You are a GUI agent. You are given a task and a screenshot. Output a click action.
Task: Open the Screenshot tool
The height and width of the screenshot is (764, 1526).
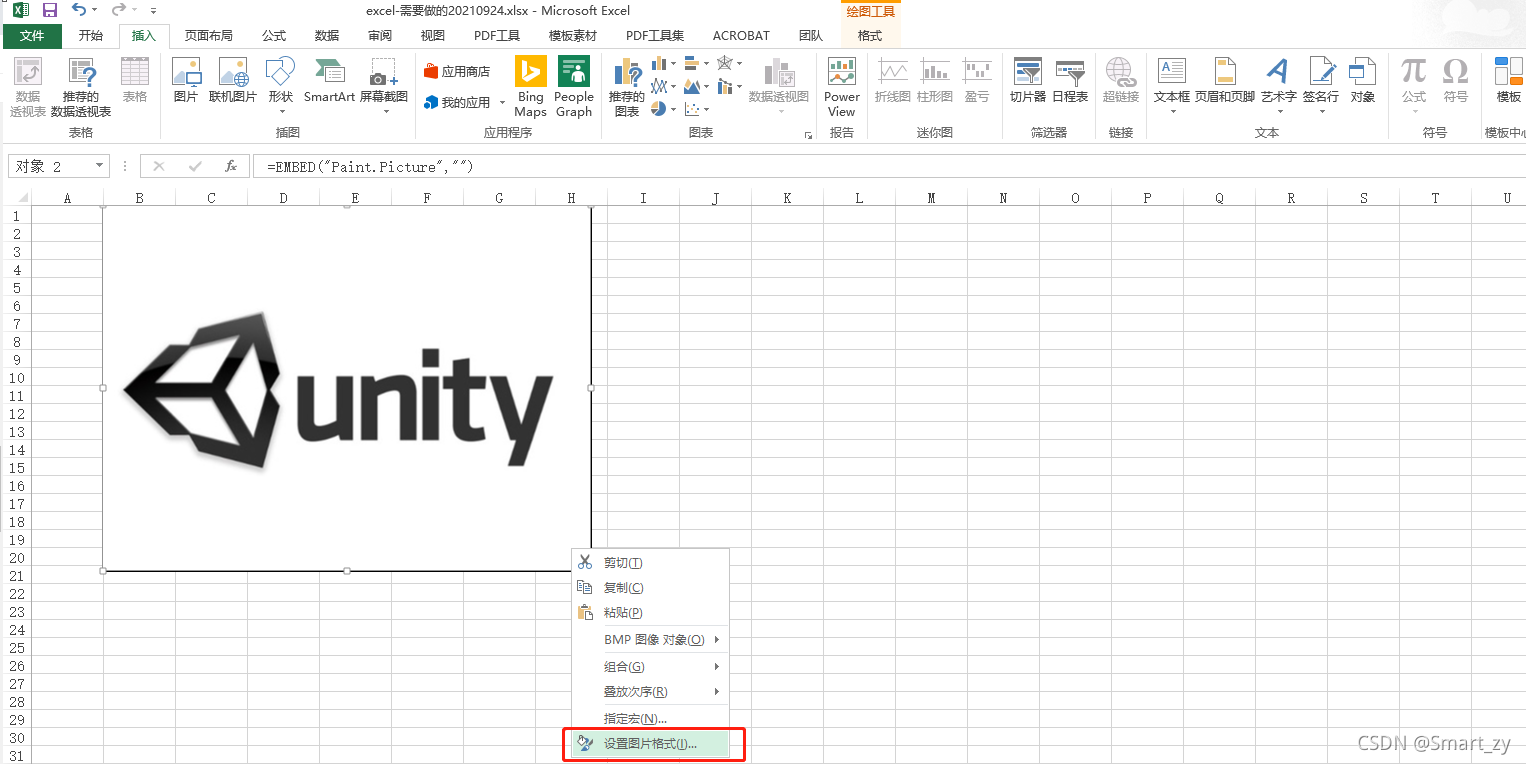click(384, 85)
